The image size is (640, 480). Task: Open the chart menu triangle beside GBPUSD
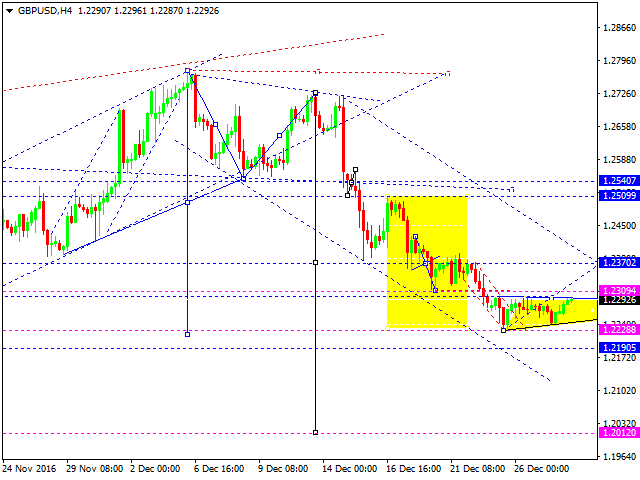pos(9,11)
